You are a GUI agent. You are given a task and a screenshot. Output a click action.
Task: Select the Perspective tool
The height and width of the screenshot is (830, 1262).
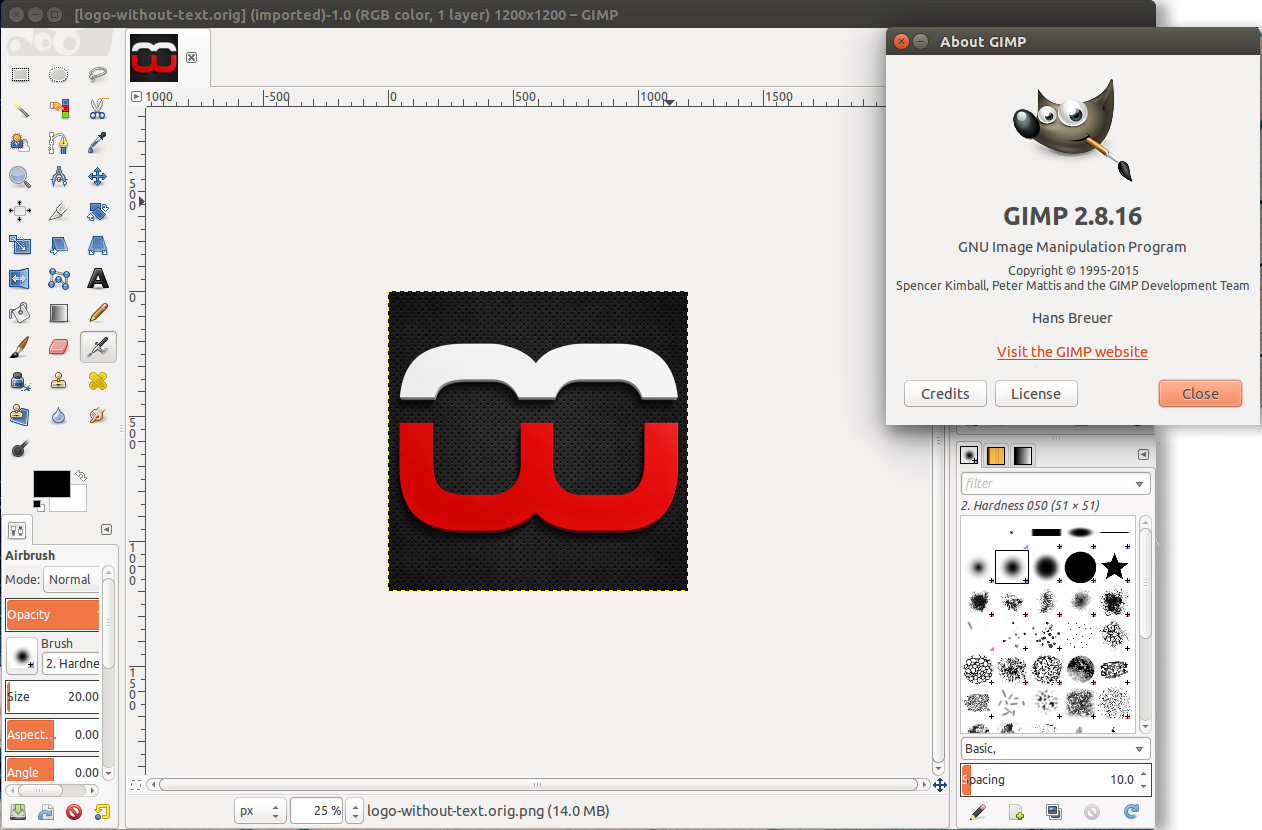click(x=98, y=245)
